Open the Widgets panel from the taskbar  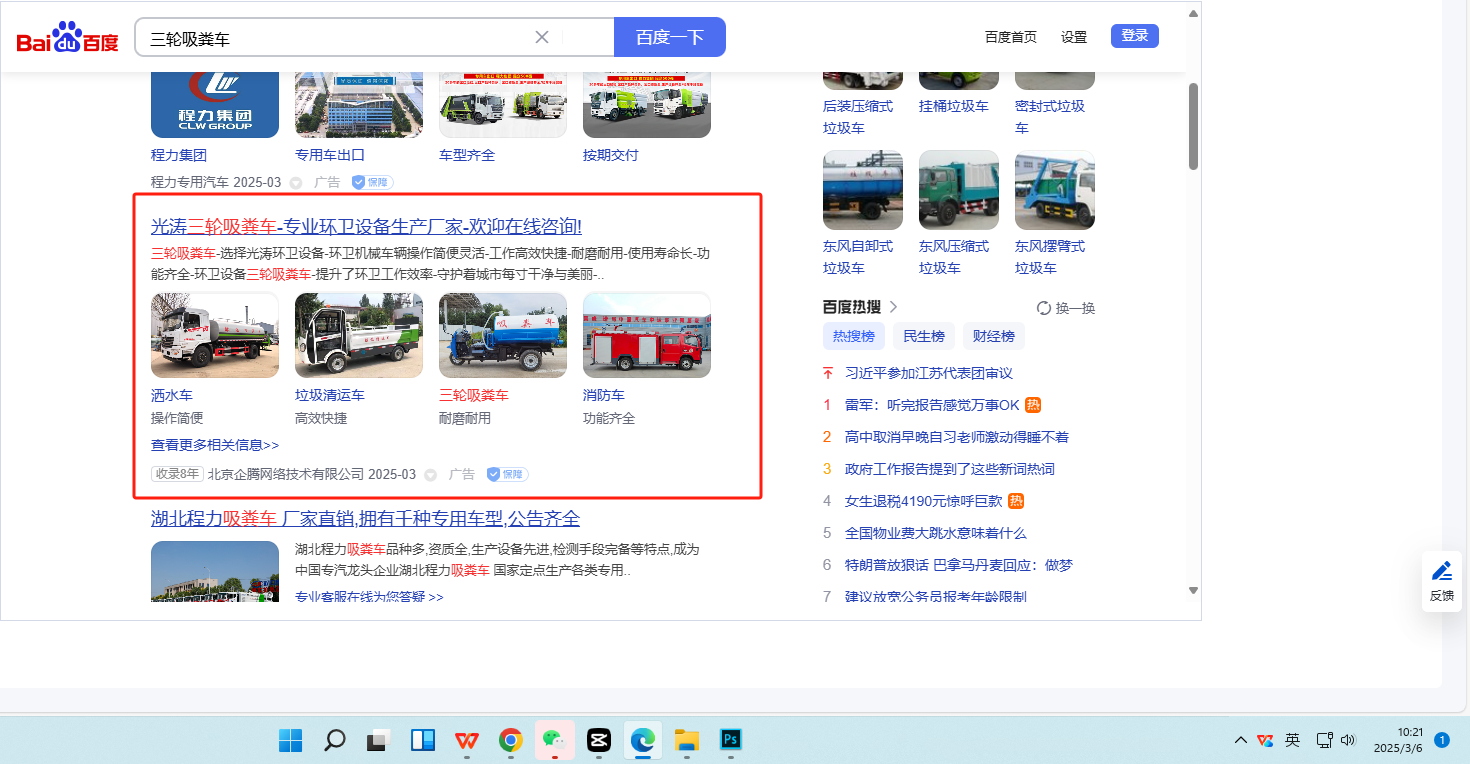pos(423,740)
